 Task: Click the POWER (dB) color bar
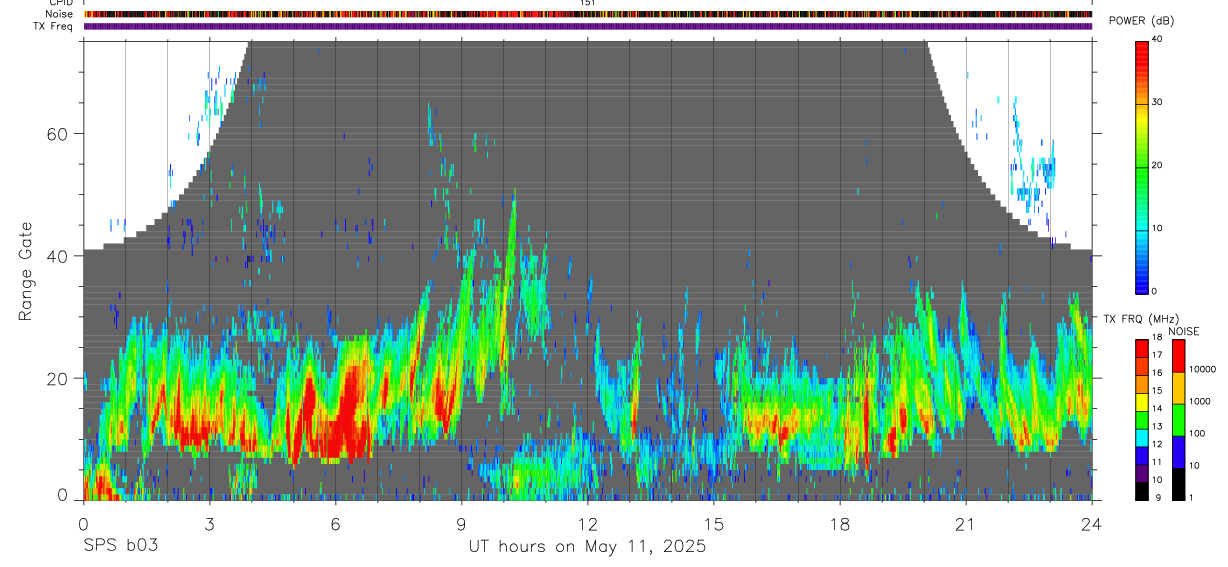[1142, 166]
